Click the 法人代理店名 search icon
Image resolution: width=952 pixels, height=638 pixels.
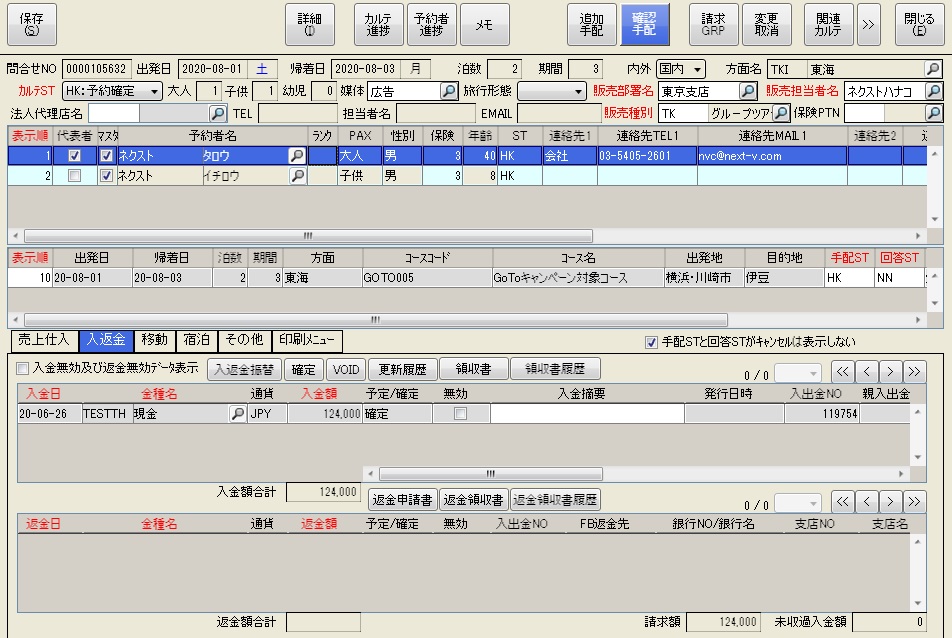tap(217, 113)
